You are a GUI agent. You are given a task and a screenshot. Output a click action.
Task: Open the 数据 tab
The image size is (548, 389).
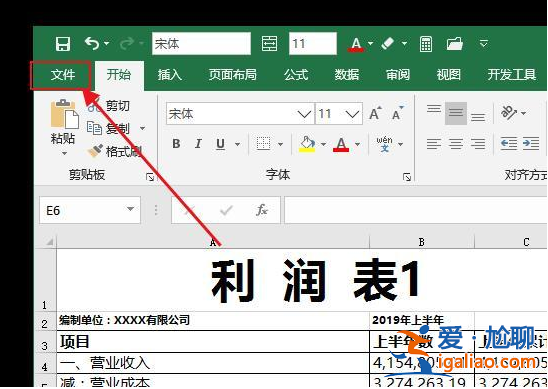[347, 75]
